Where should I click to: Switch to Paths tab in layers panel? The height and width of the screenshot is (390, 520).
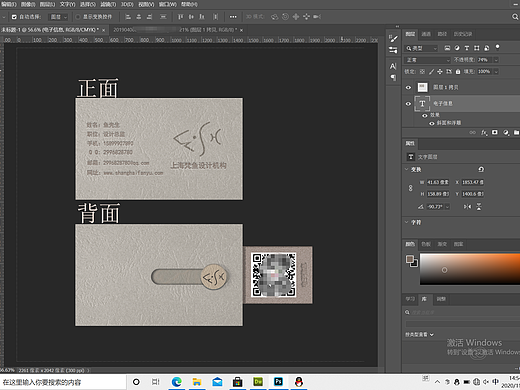click(x=442, y=34)
